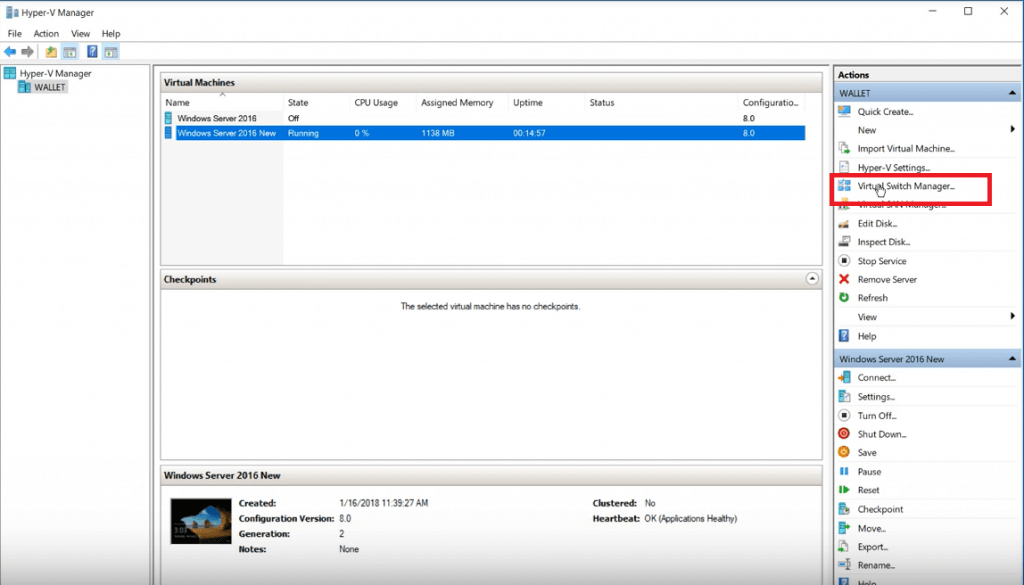Click the Virtual Switch Manager icon
The width and height of the screenshot is (1024, 585).
844,185
